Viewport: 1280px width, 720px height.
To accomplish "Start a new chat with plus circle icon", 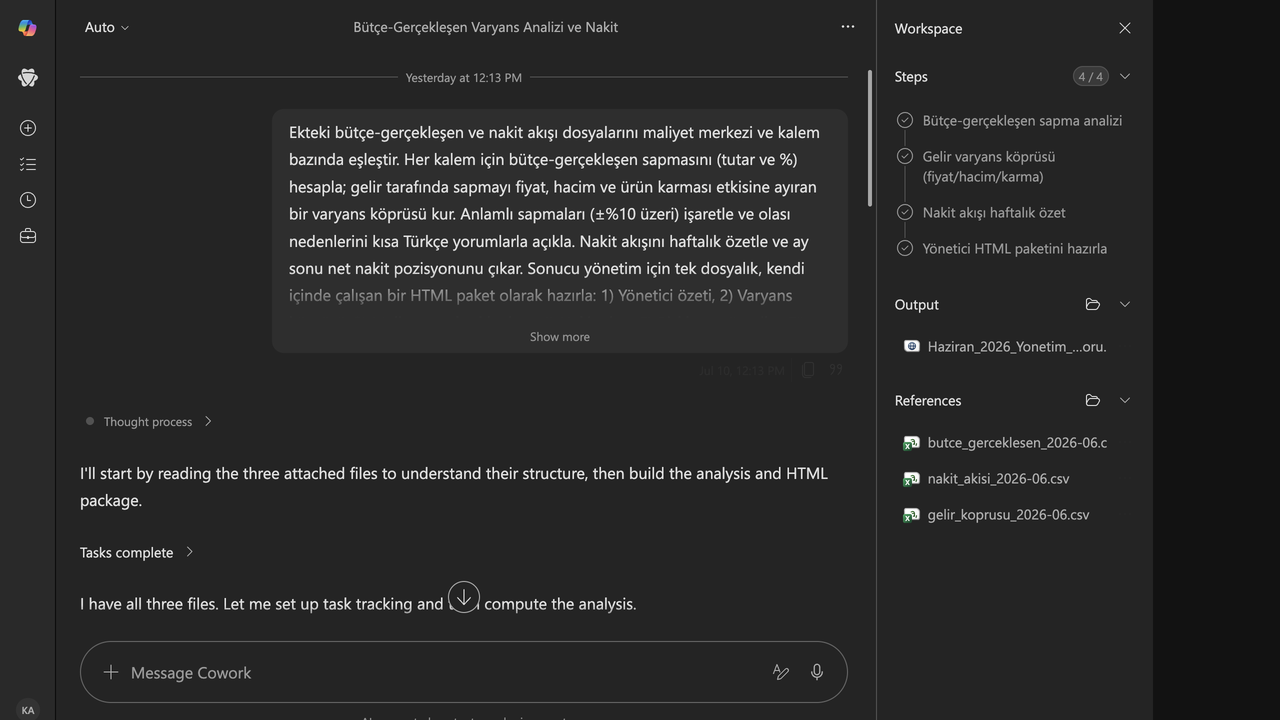I will tap(27, 128).
